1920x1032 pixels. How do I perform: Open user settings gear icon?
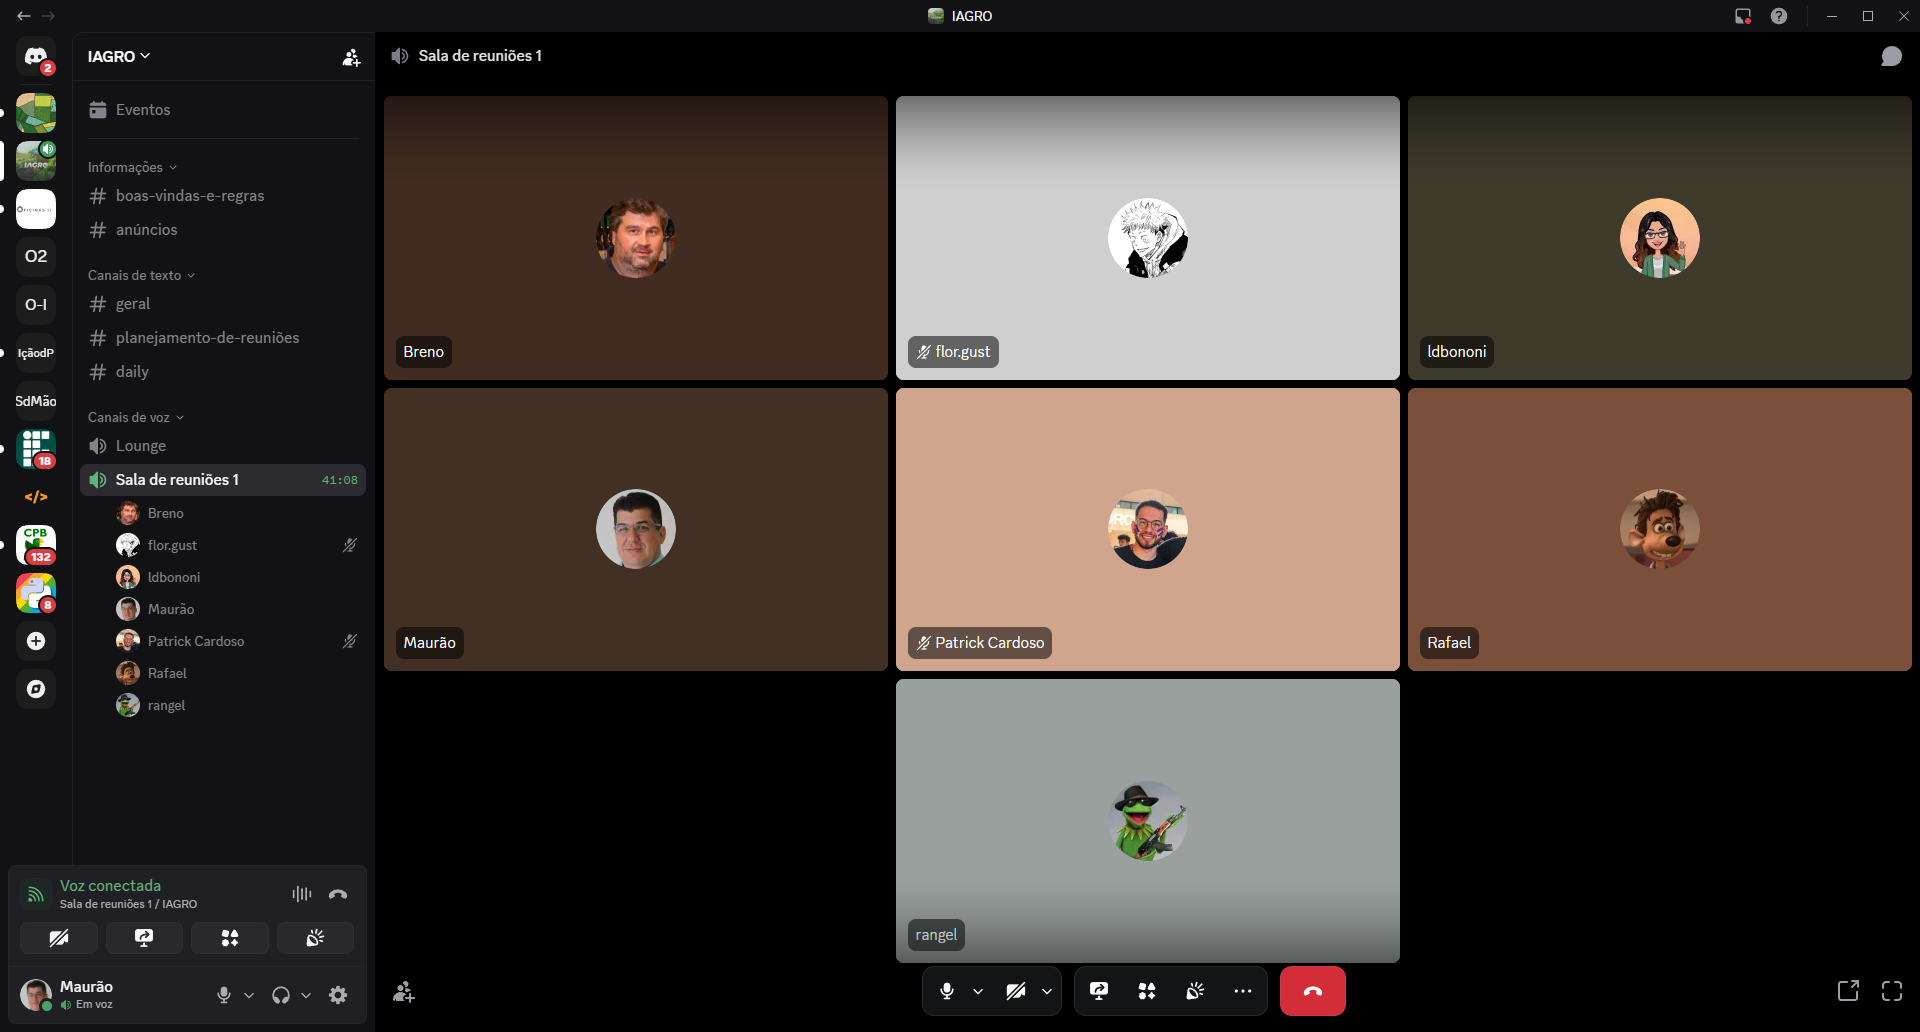pyautogui.click(x=338, y=995)
